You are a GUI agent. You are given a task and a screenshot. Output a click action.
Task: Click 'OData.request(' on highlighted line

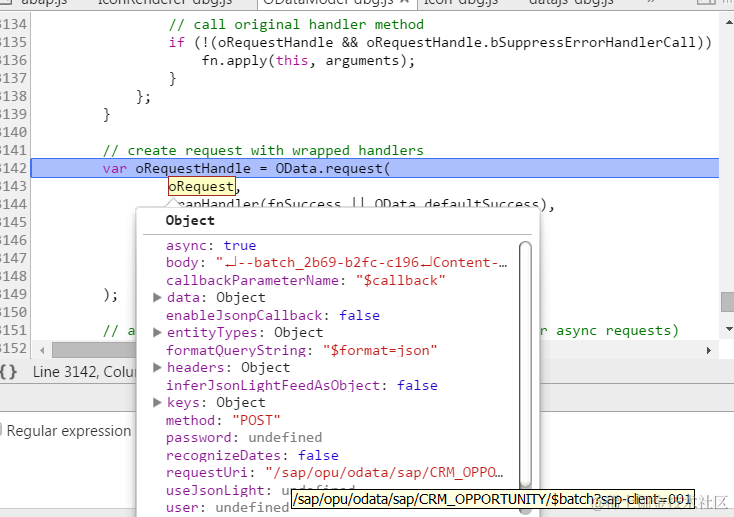(x=333, y=168)
